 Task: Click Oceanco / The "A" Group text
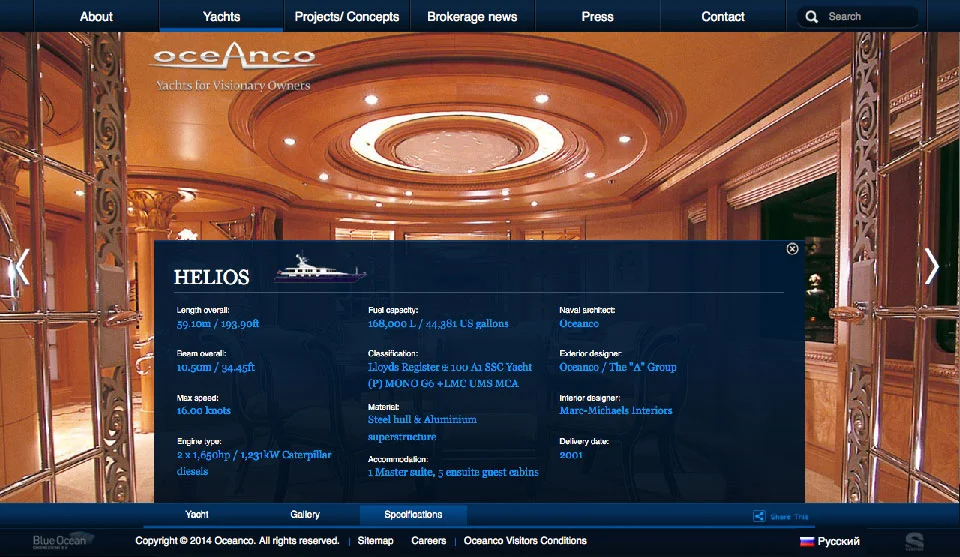618,367
